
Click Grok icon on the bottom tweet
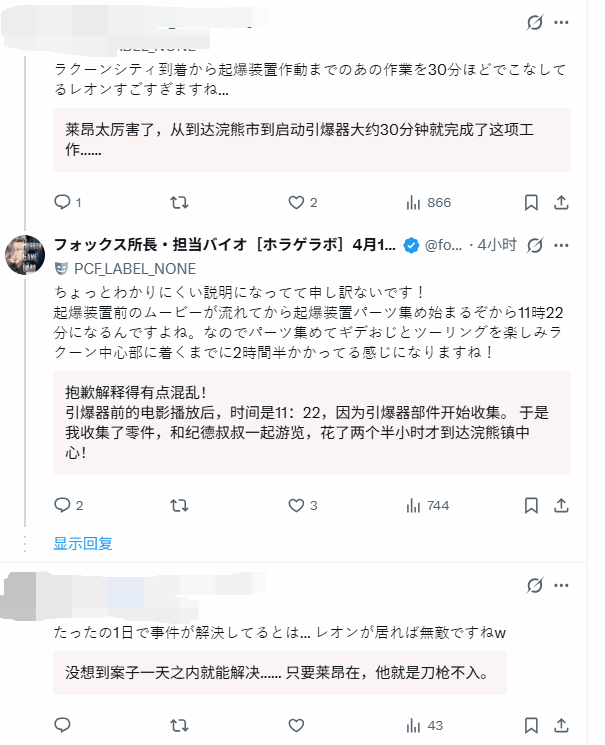tap(535, 584)
